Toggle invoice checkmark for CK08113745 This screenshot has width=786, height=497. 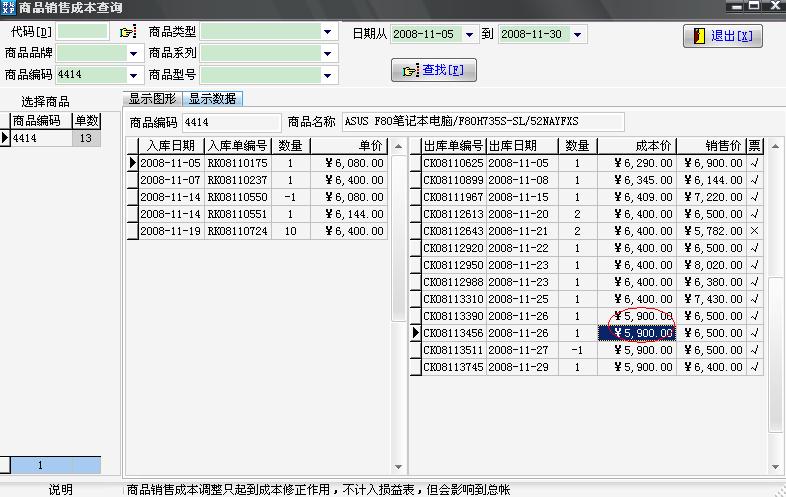[x=754, y=367]
